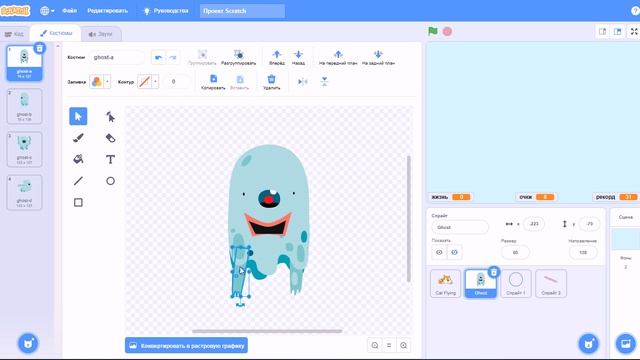
Task: Bring selection to front
Action: tap(338, 54)
